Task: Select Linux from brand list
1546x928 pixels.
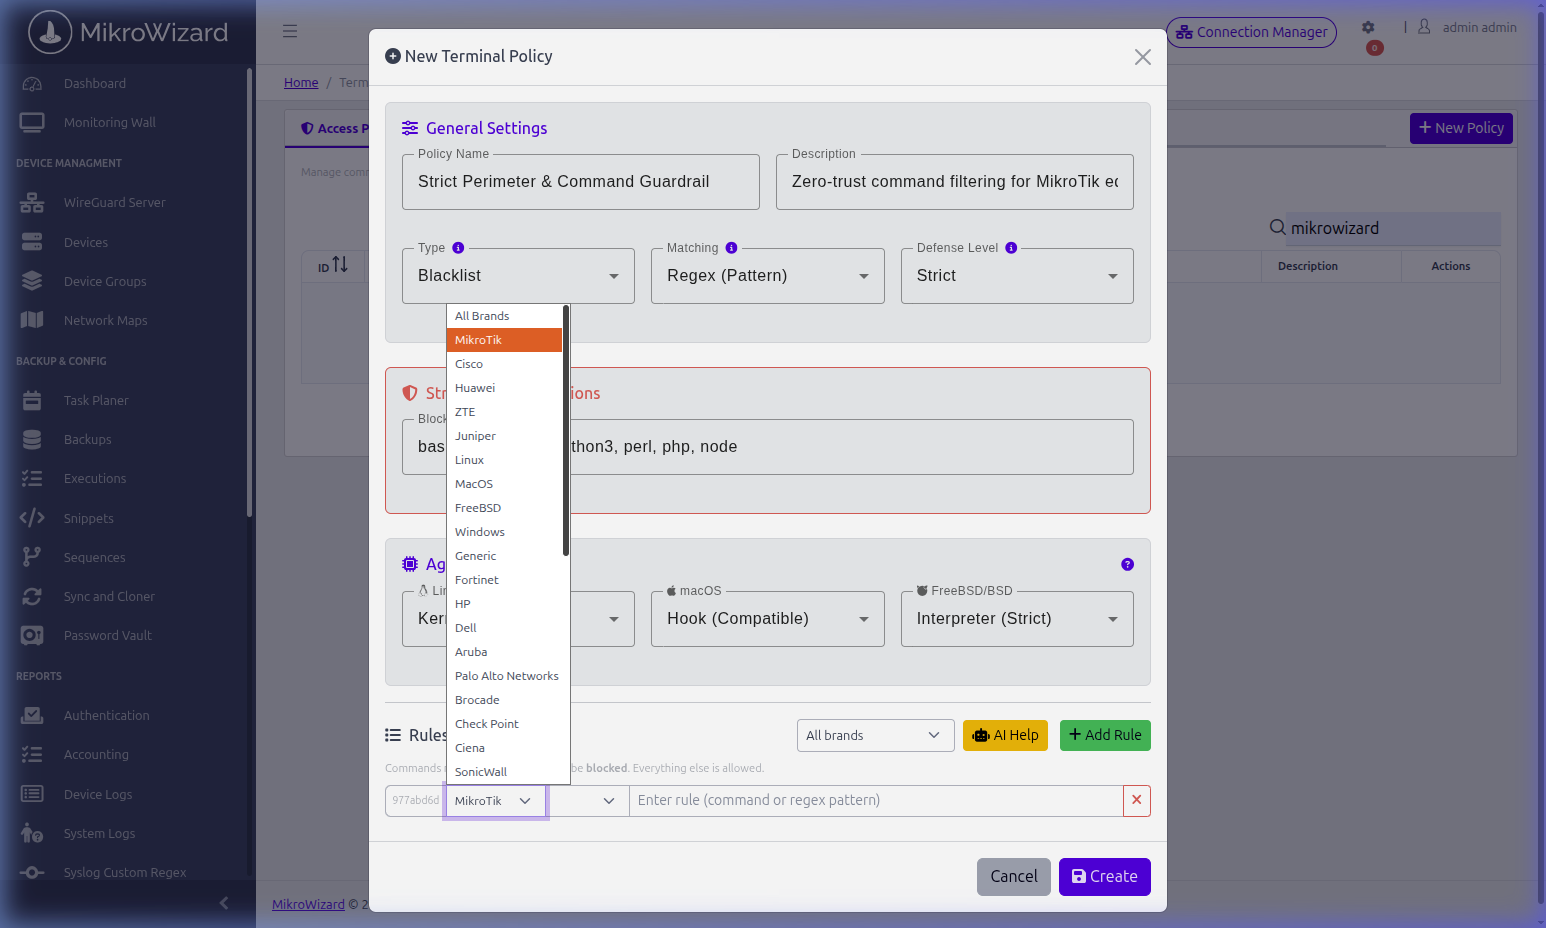Action: [x=504, y=460]
